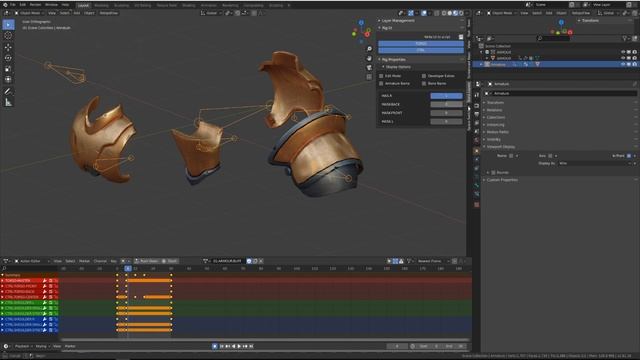
Task: Click the pan hand navigation gizmo
Action: (369, 58)
